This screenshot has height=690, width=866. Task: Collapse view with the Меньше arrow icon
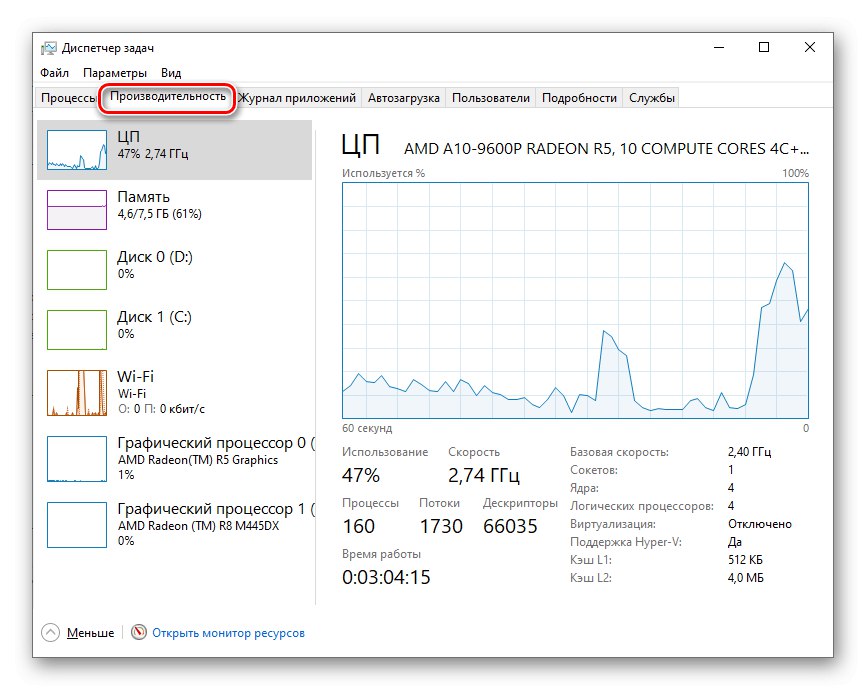50,633
